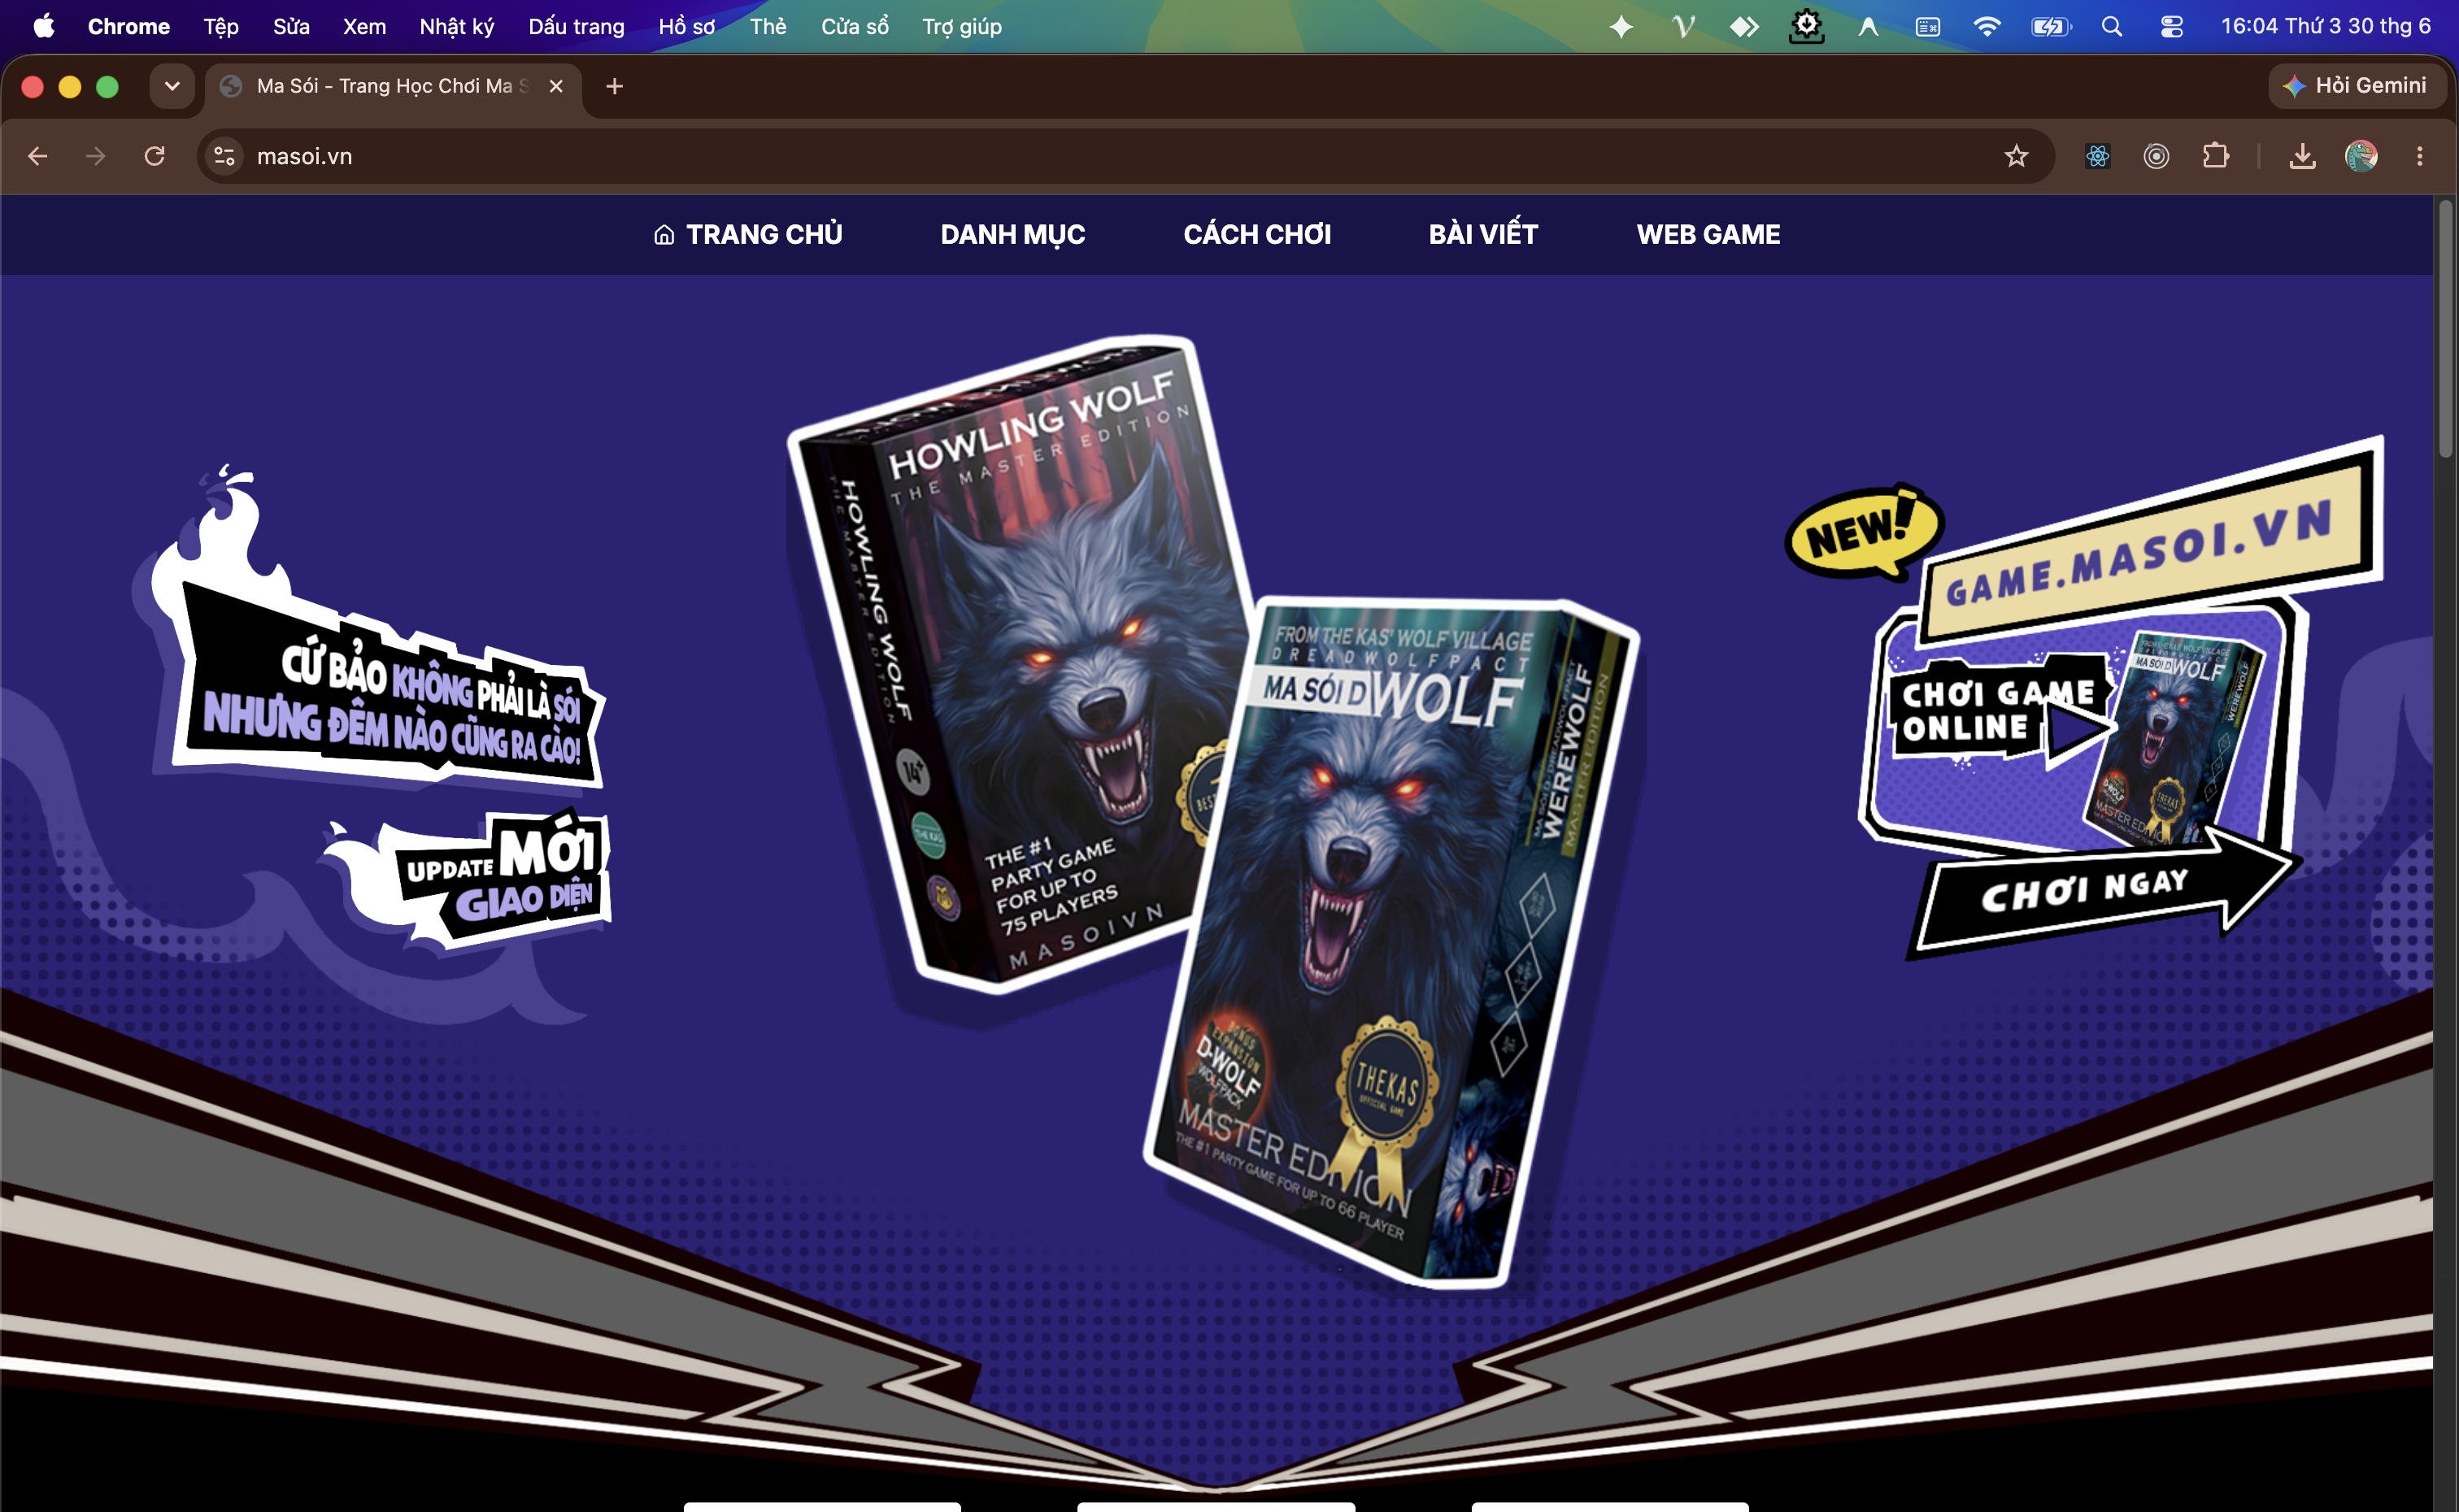Bookmark this page with star icon

point(2016,156)
